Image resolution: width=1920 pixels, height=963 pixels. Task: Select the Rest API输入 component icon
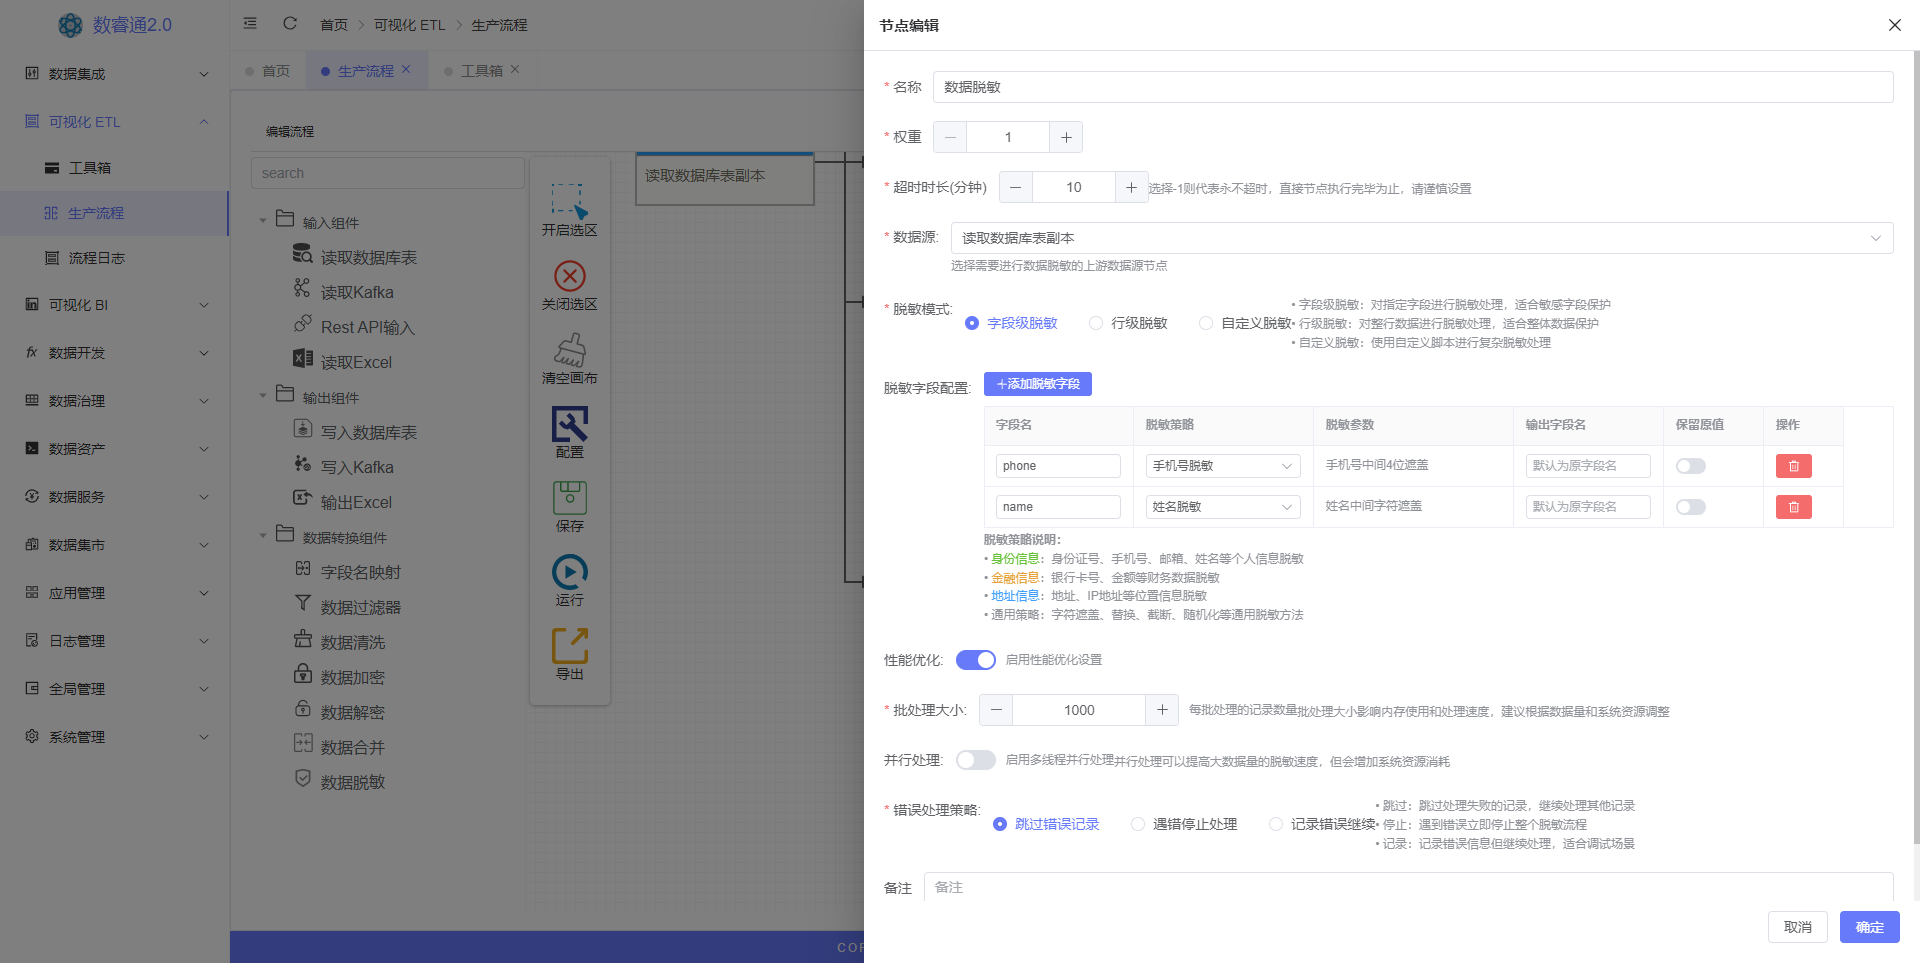[x=302, y=324]
